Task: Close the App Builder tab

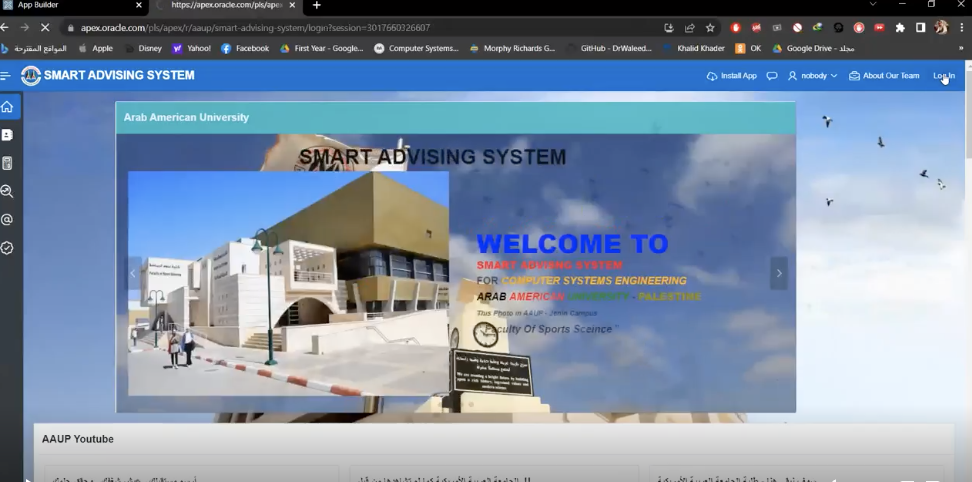Action: (x=139, y=6)
